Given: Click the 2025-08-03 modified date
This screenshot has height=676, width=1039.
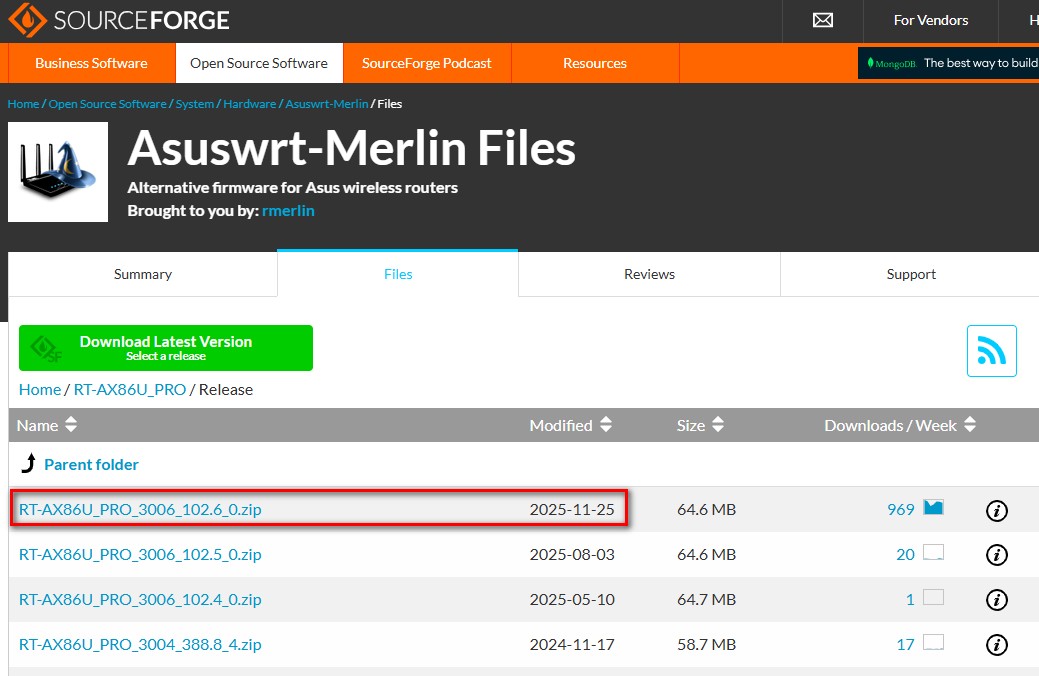Looking at the screenshot, I should click(572, 555).
